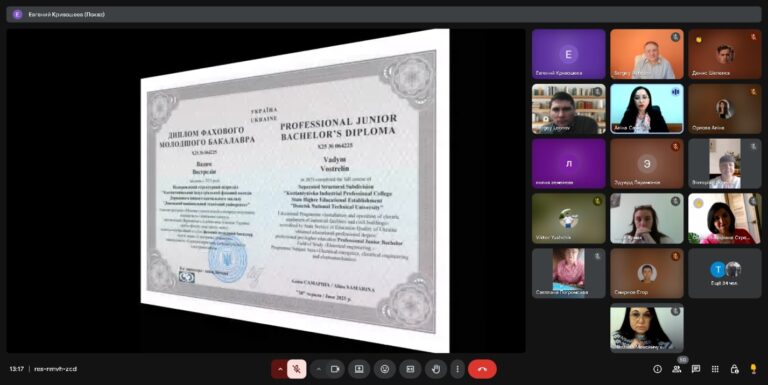Select the Денис tile with round avatar
The height and width of the screenshot is (385, 768).
[x=724, y=54]
